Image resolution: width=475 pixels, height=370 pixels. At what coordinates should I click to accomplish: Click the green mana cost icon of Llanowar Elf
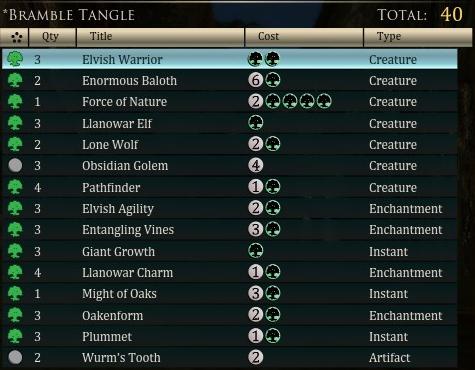[256, 123]
